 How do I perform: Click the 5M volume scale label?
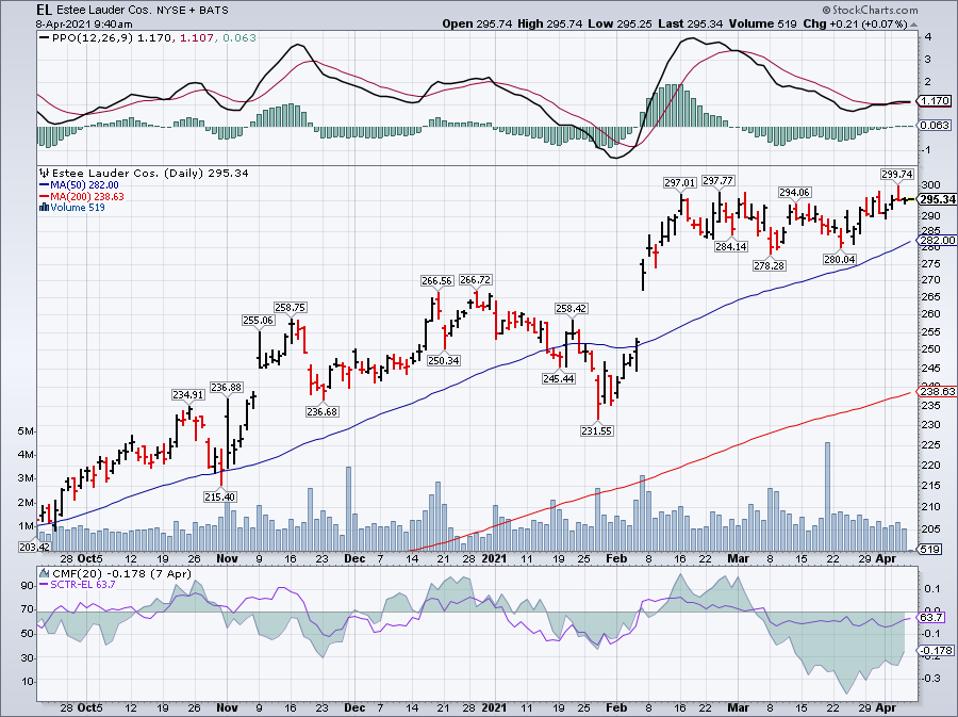coord(25,431)
